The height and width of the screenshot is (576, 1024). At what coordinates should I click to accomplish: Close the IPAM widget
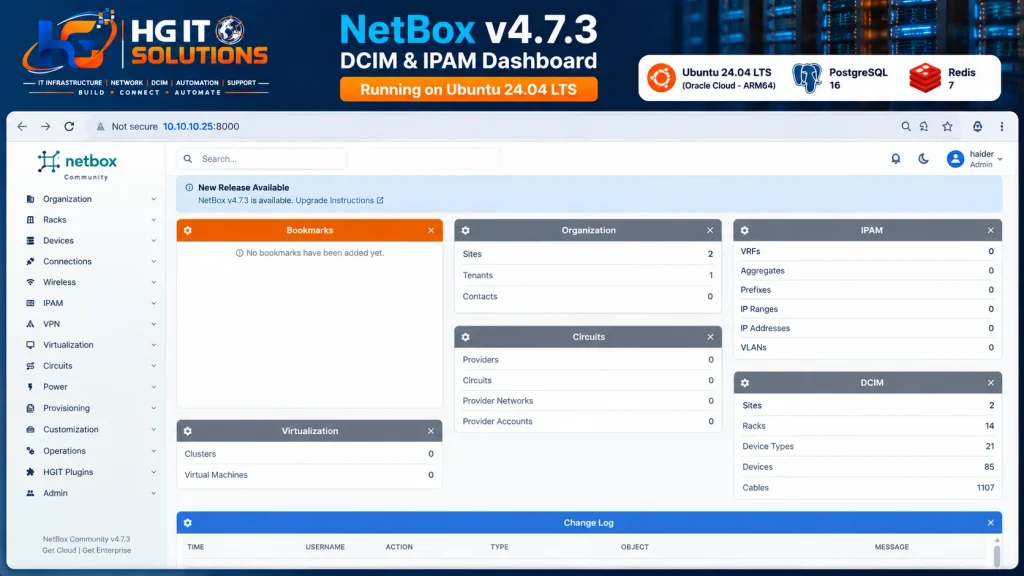click(991, 230)
